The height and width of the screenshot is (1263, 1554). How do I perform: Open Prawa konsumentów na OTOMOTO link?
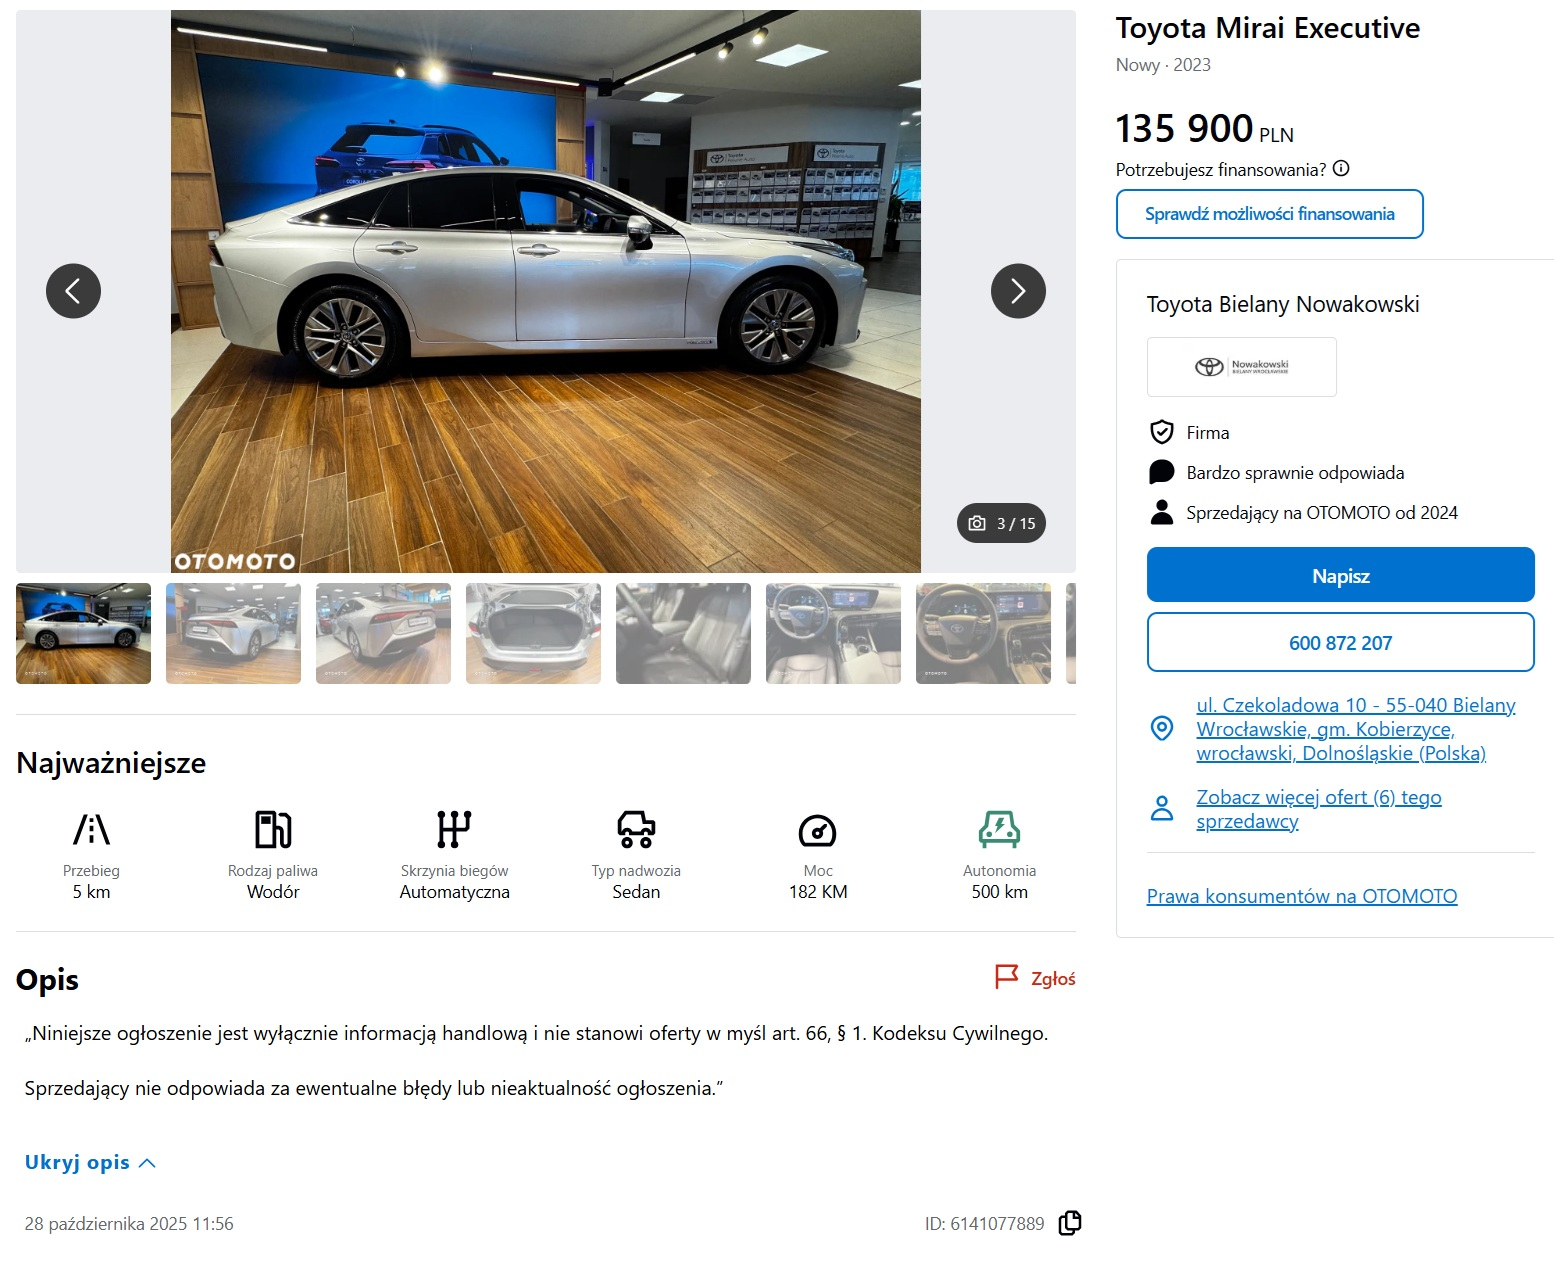[x=1302, y=896]
